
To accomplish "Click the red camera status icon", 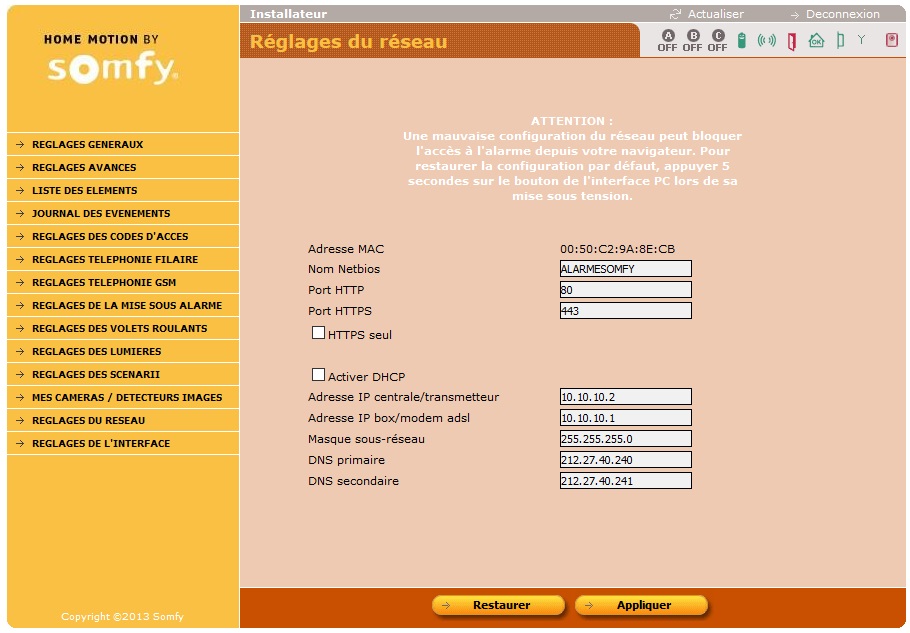I will coord(891,40).
